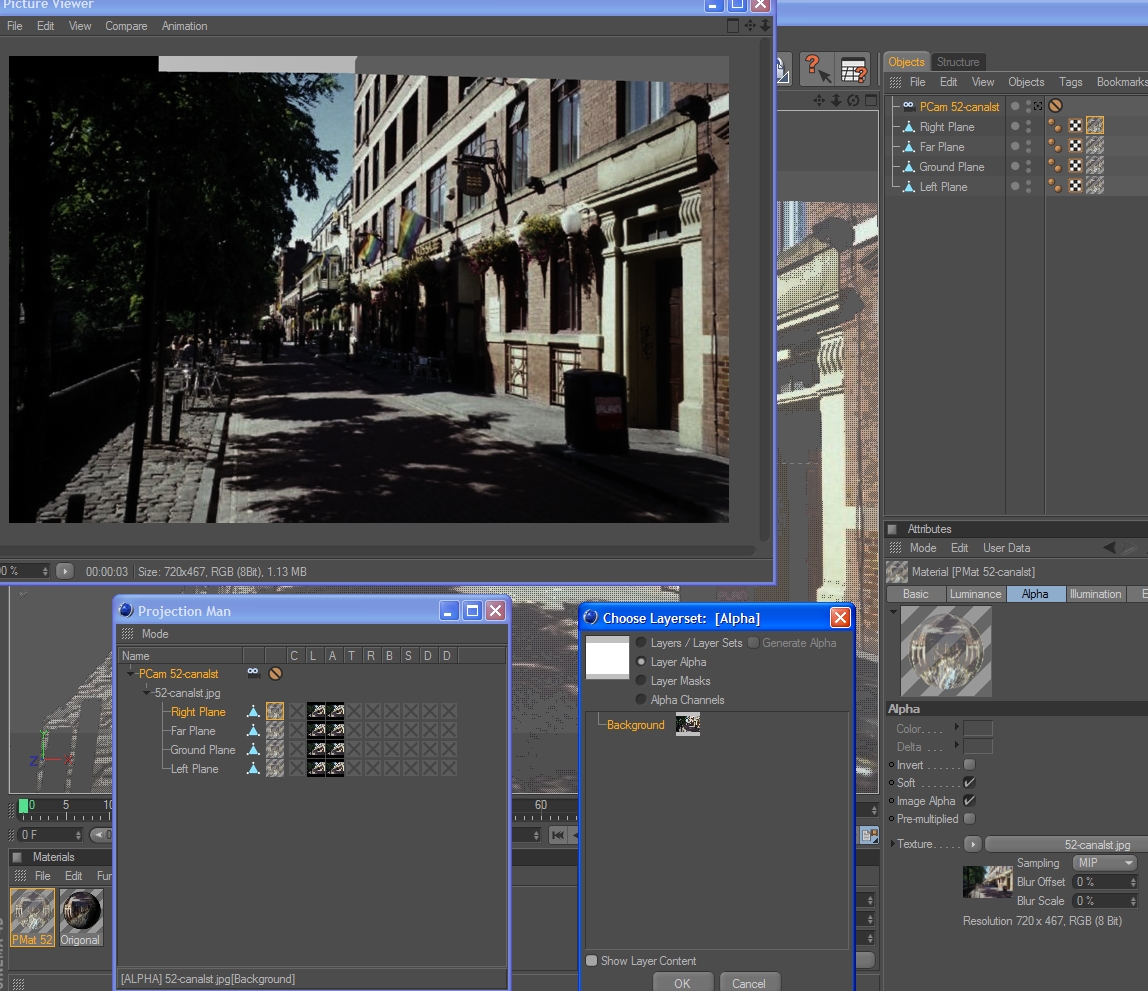Select the Layer Masks radio option

(x=641, y=681)
